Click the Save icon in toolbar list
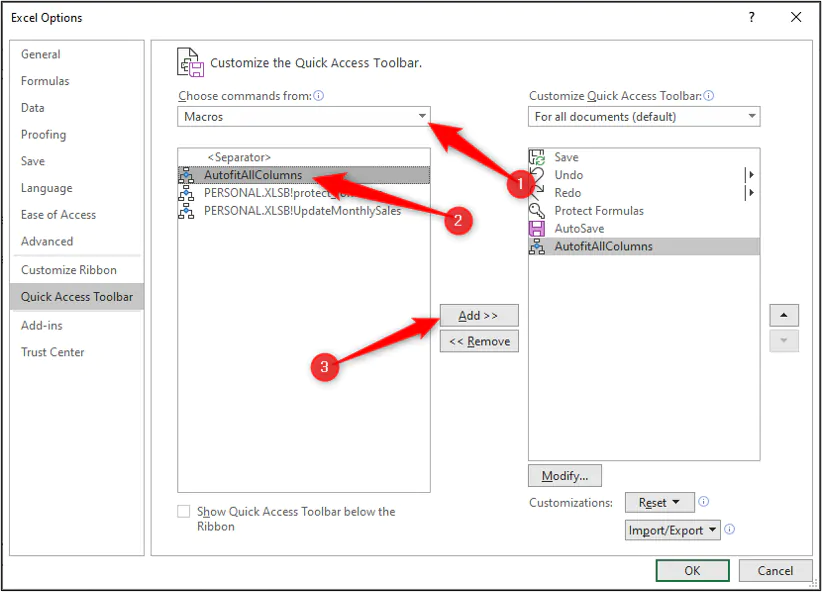 (537, 157)
